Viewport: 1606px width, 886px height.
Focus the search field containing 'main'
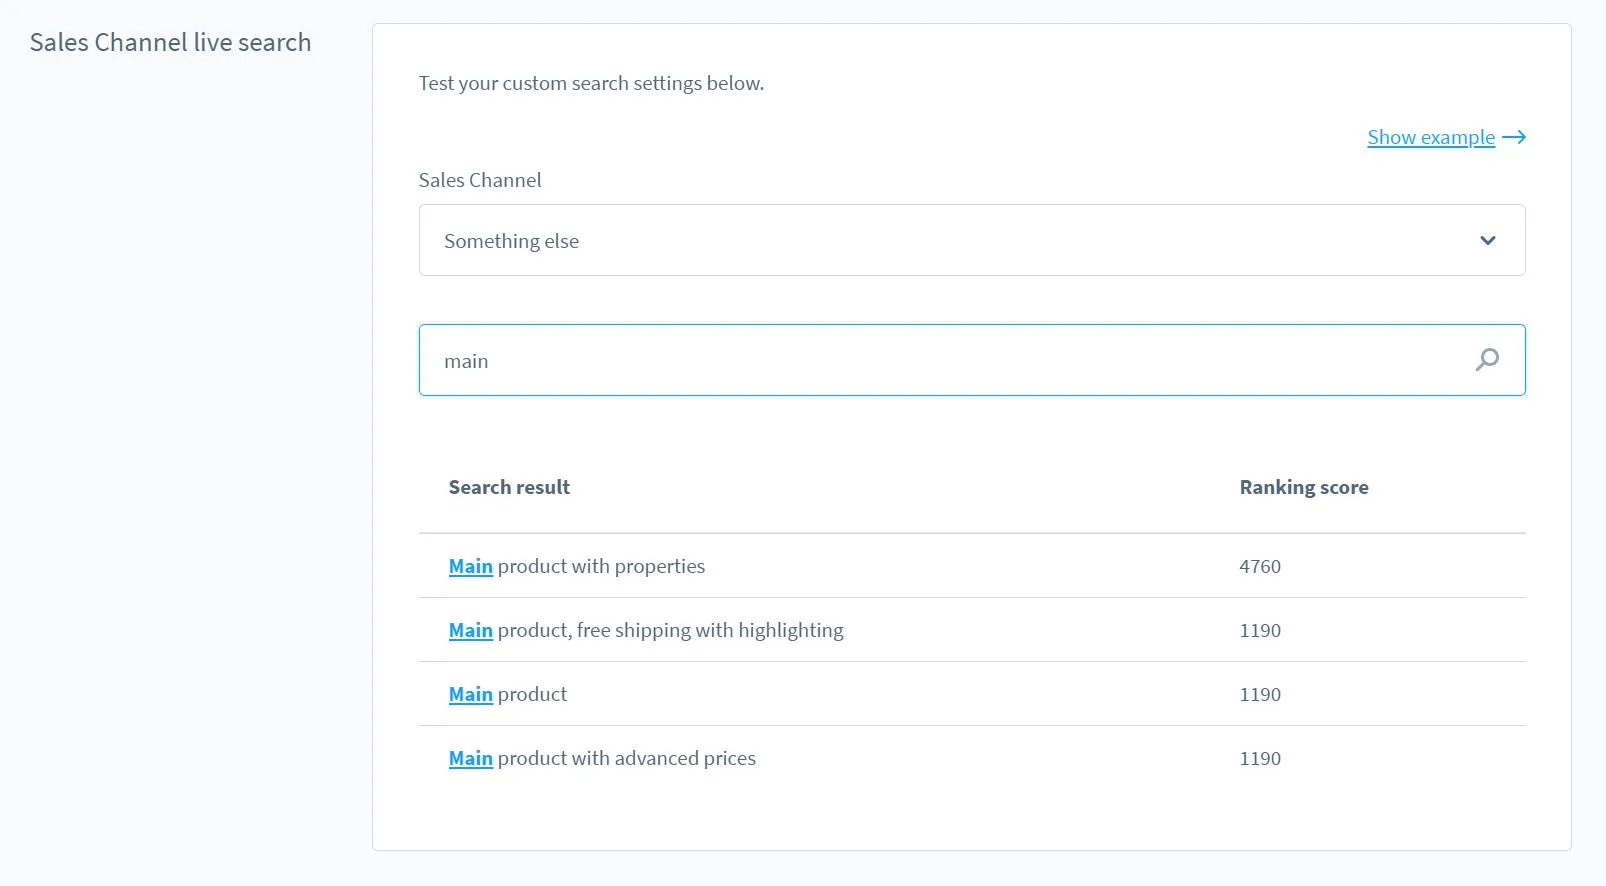click(x=940, y=361)
